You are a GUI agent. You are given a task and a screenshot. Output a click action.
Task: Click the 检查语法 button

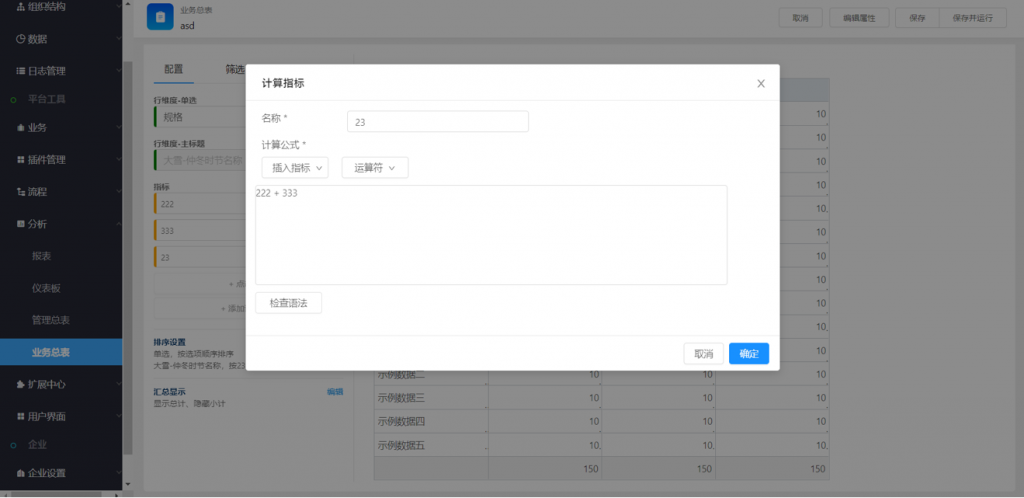click(x=289, y=302)
